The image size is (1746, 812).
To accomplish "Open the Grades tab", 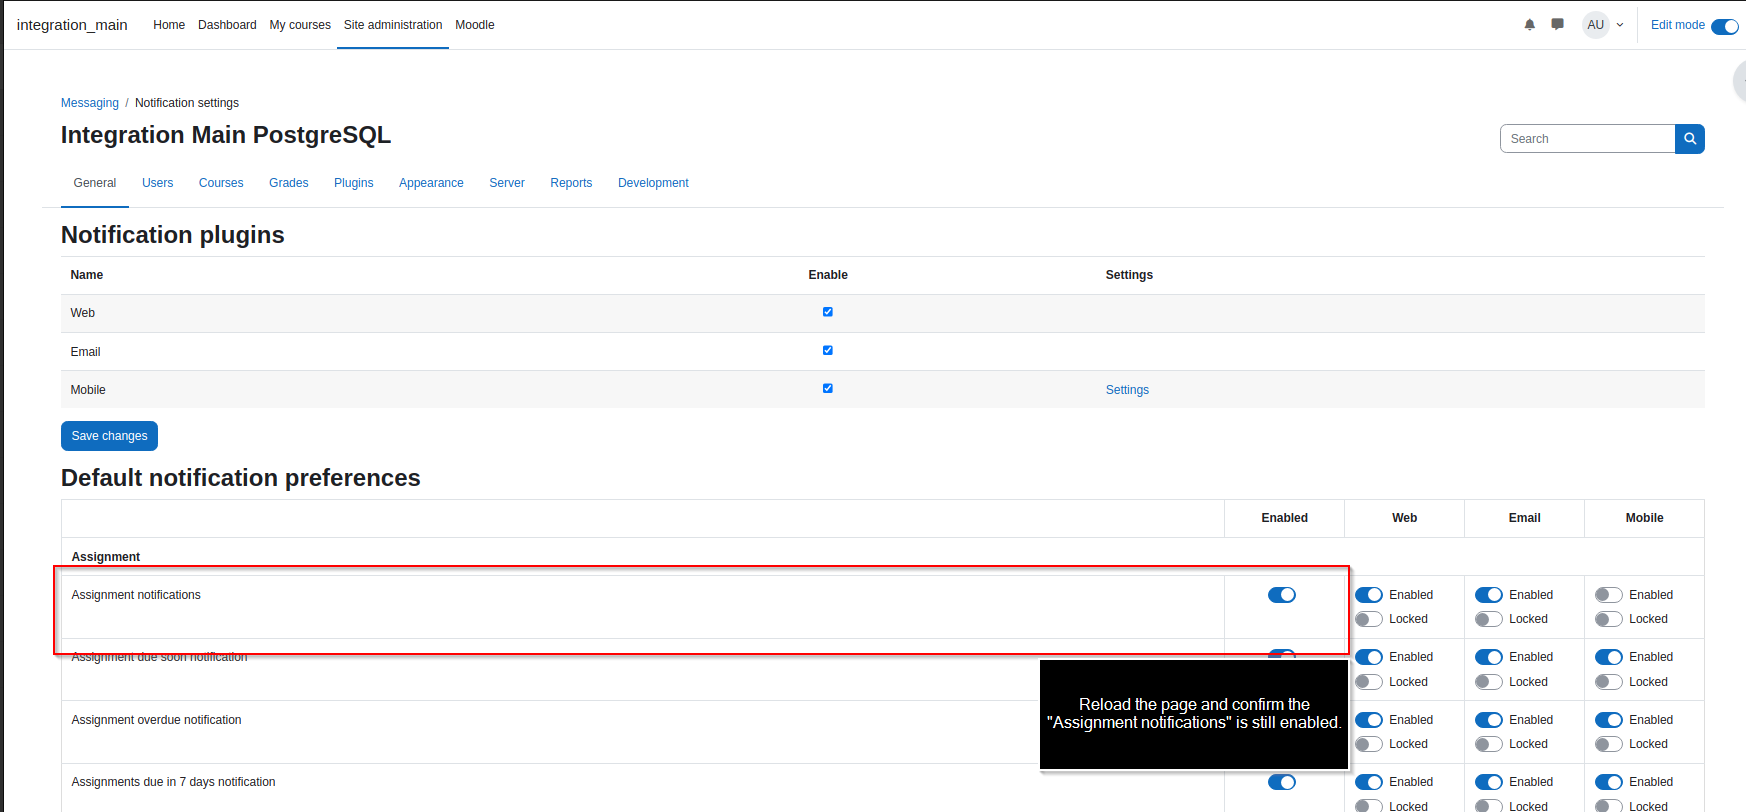I will [289, 183].
